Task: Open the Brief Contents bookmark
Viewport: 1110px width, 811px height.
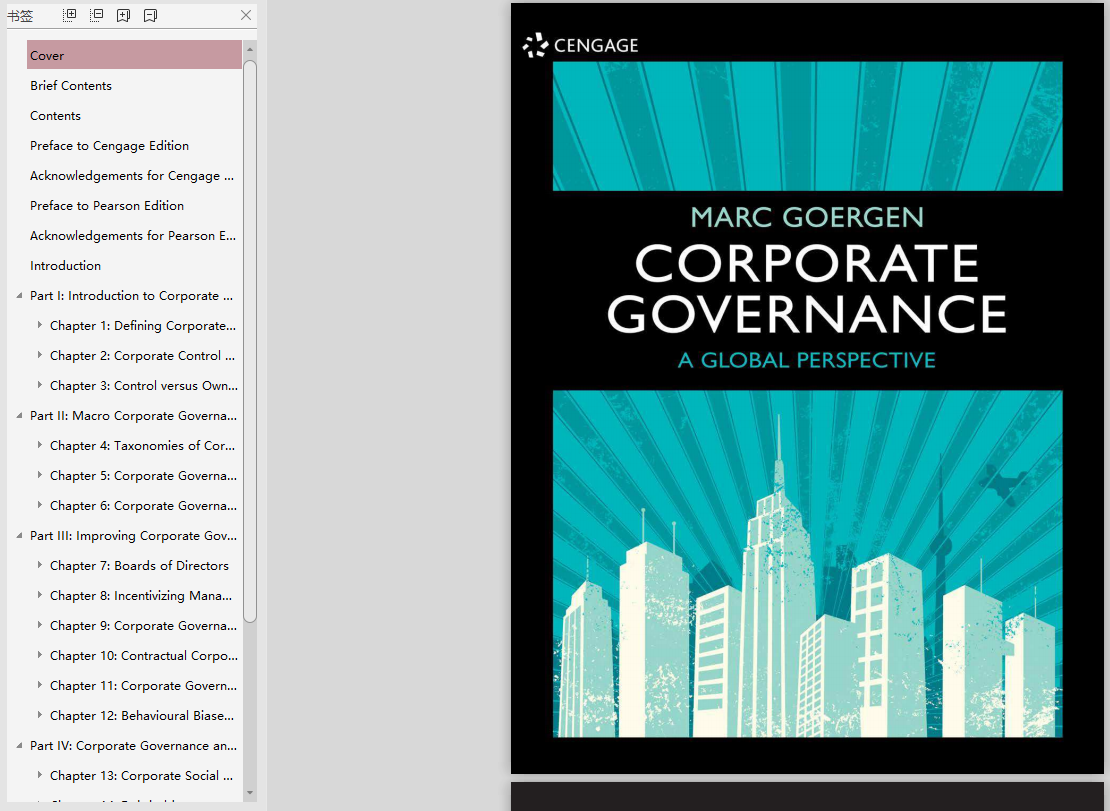Action: click(x=71, y=86)
